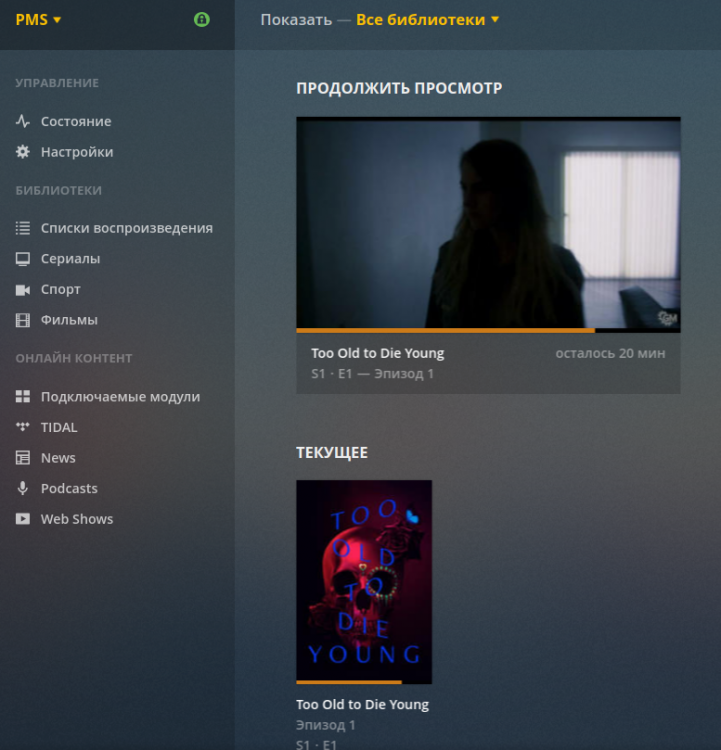
Task: Select Web Shows in the sidebar
Action: (76, 519)
